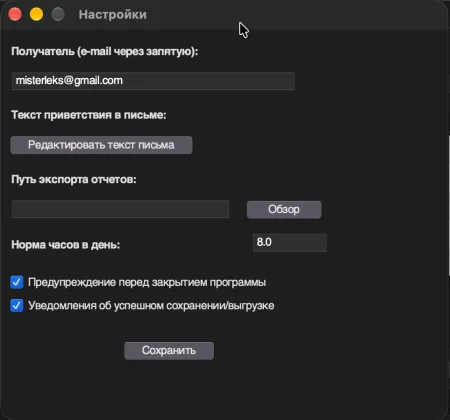Click the 'Путь экспорта отчетов:' label
The height and width of the screenshot is (420, 450).
74,179
